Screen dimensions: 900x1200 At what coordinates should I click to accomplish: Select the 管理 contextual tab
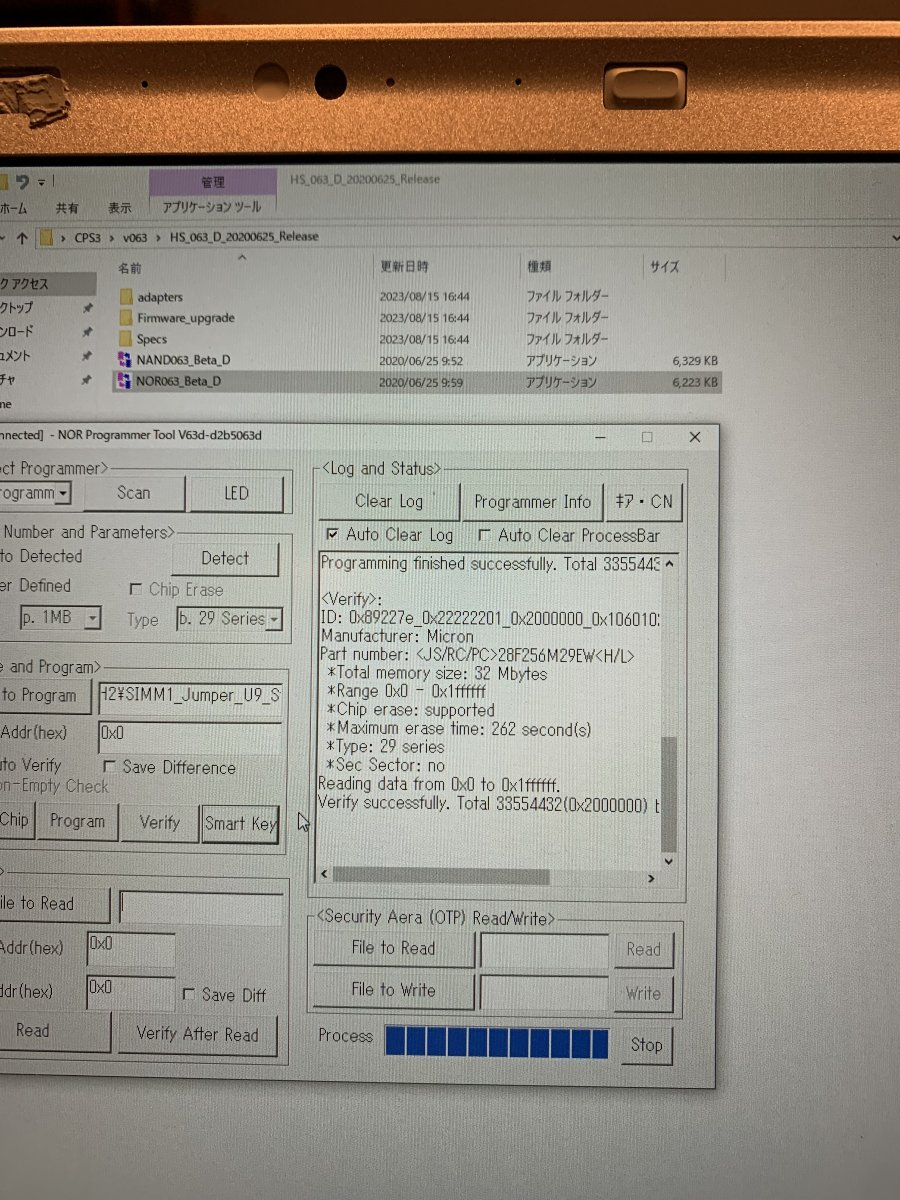[213, 183]
